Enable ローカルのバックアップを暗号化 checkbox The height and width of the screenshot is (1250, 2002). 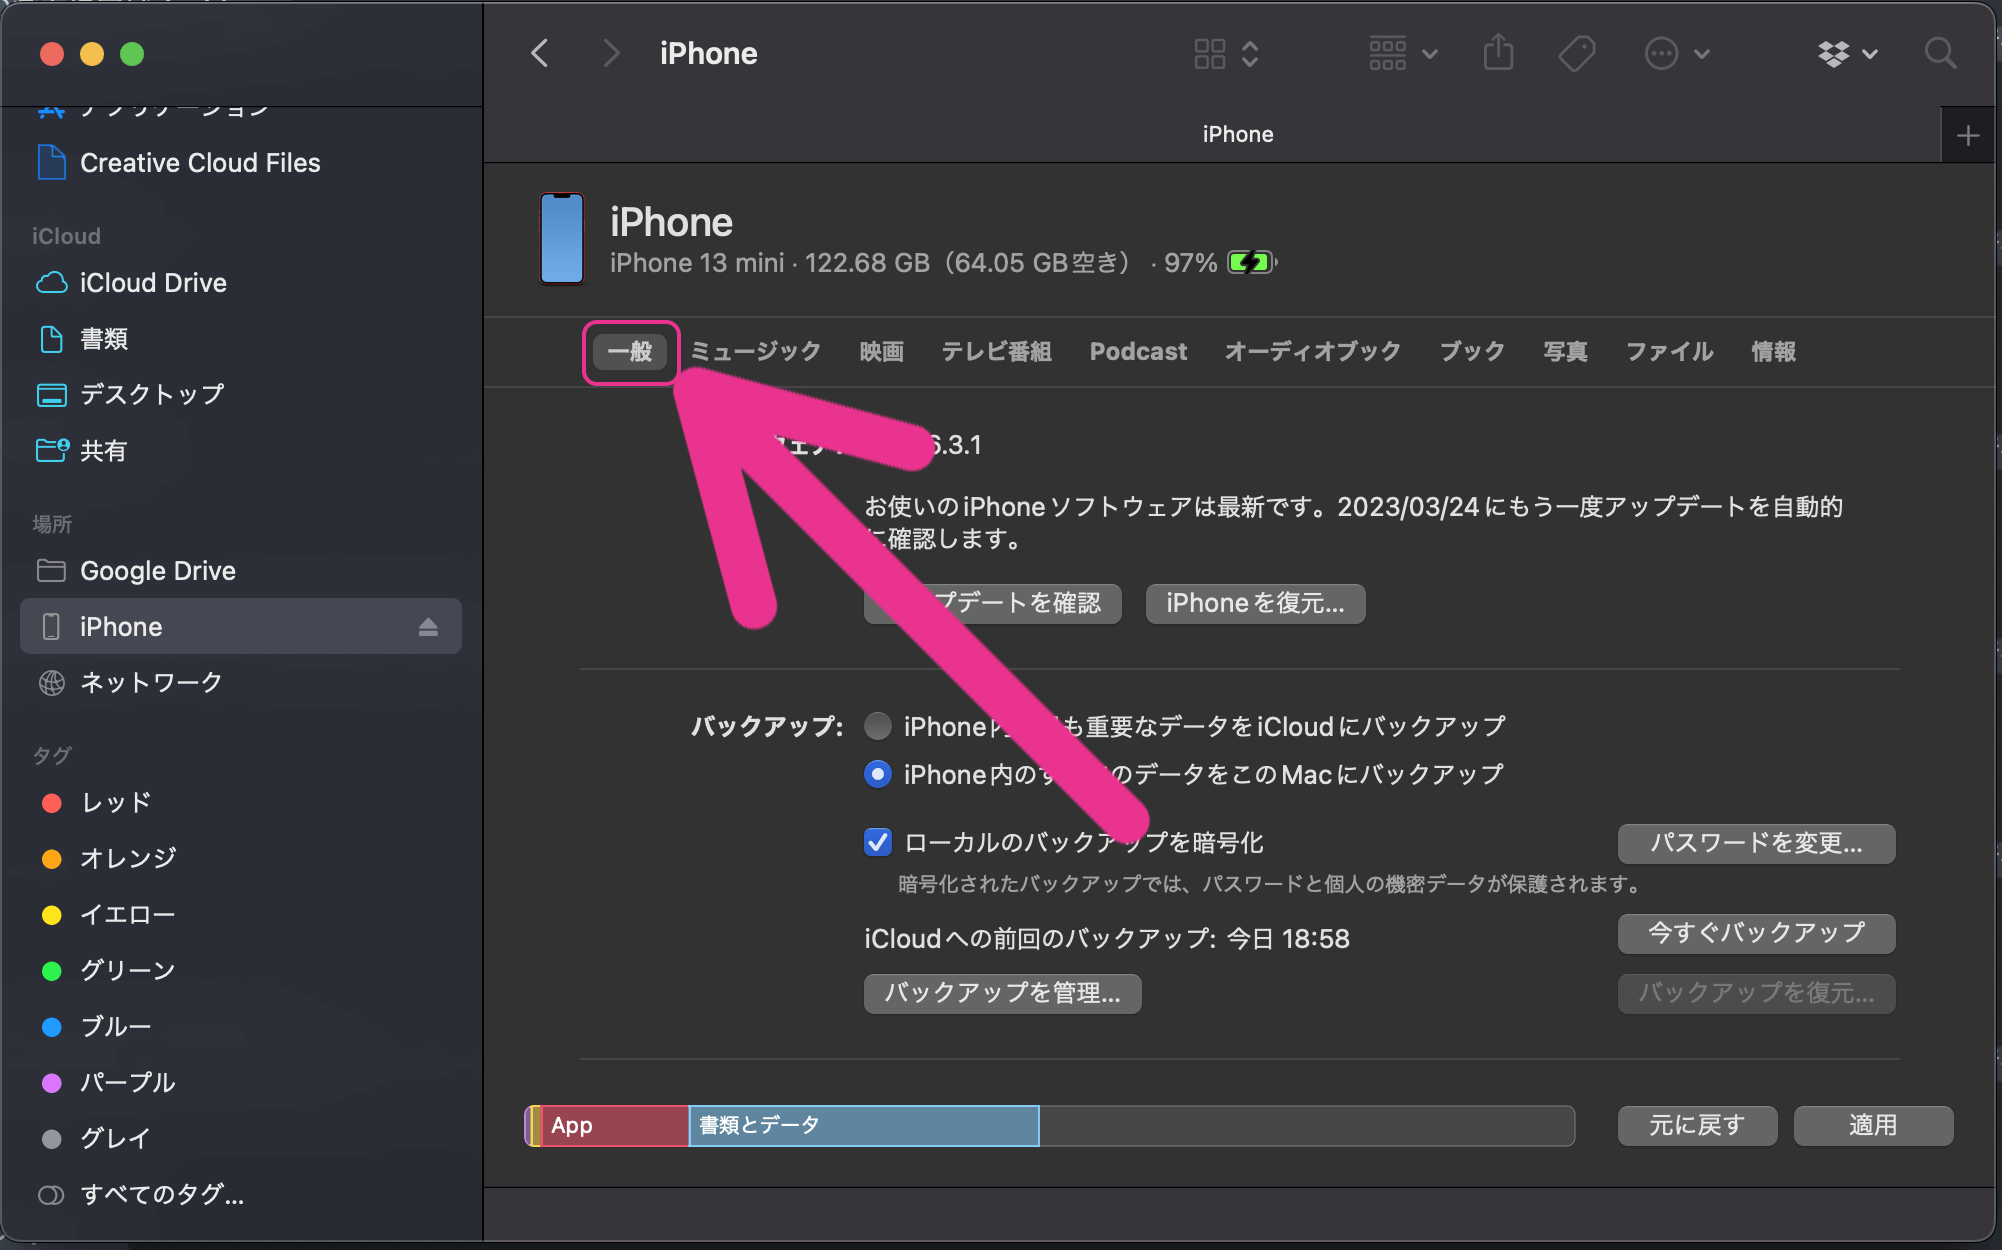(x=877, y=842)
